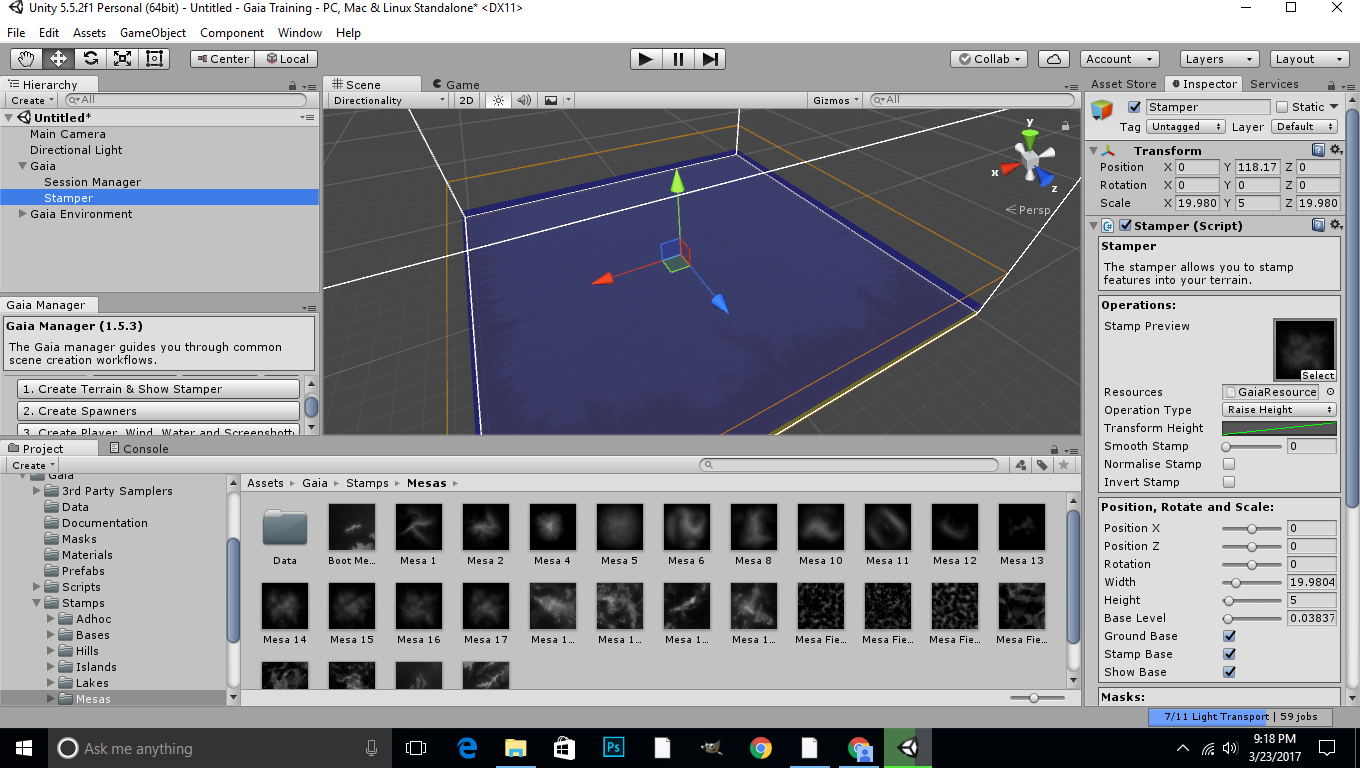Select the Rect transform tool

[x=154, y=59]
